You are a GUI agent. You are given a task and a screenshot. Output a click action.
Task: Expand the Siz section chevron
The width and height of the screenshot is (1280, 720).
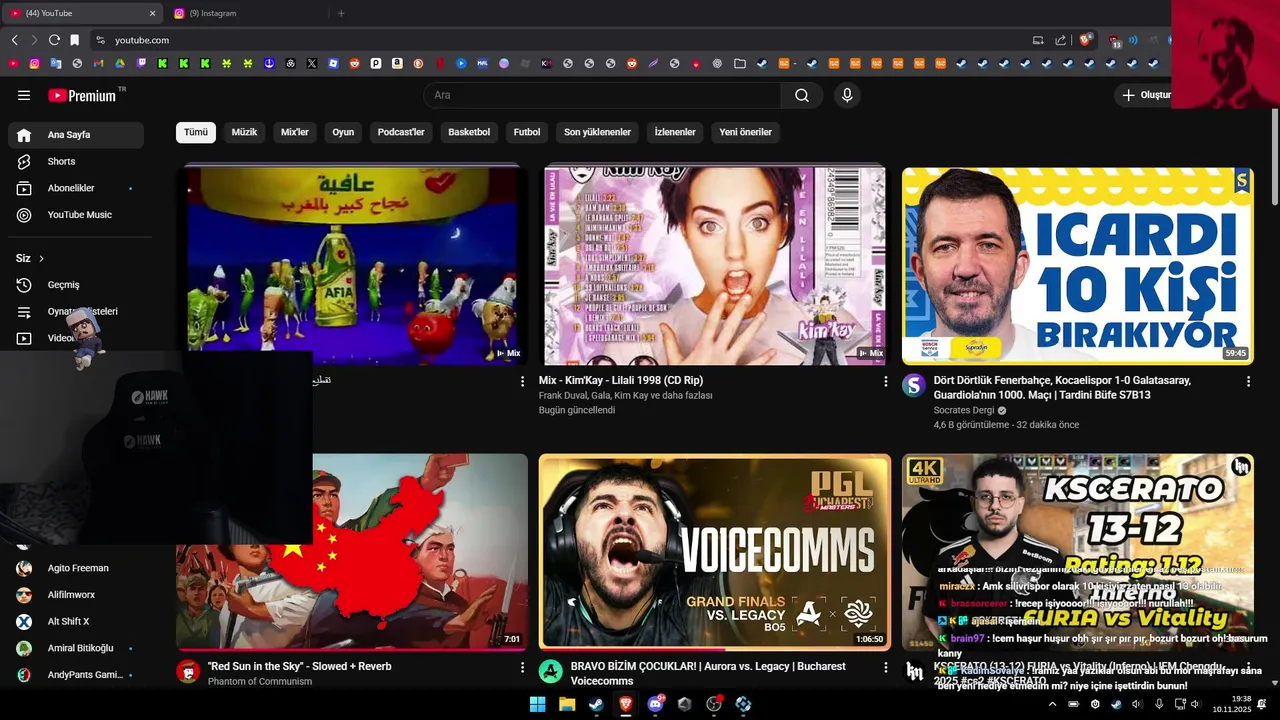coord(41,258)
